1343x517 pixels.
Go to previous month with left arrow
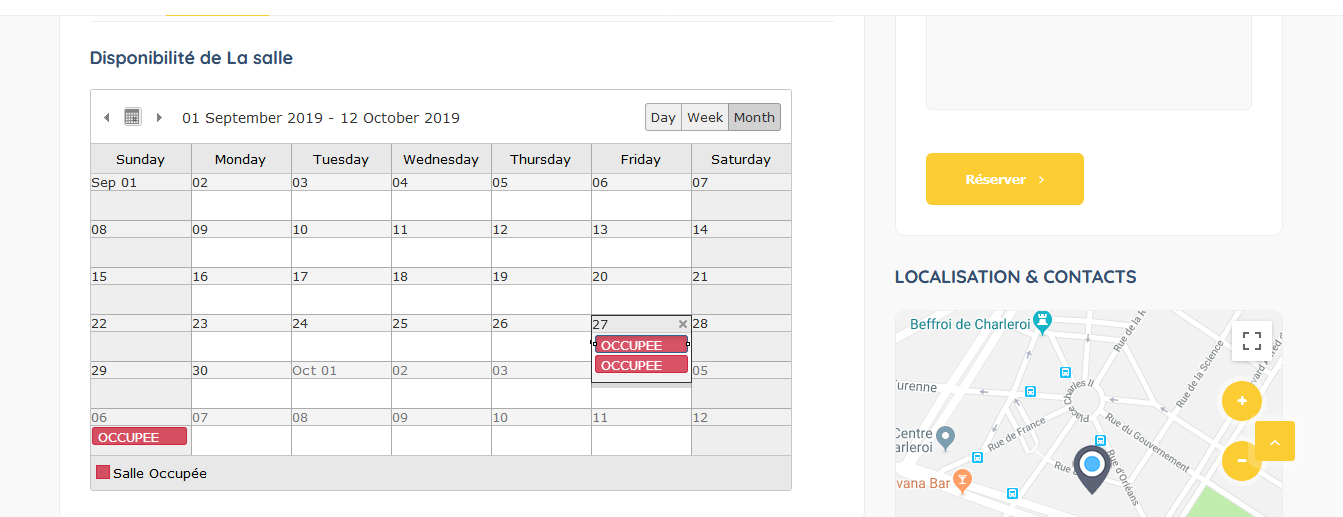point(107,118)
